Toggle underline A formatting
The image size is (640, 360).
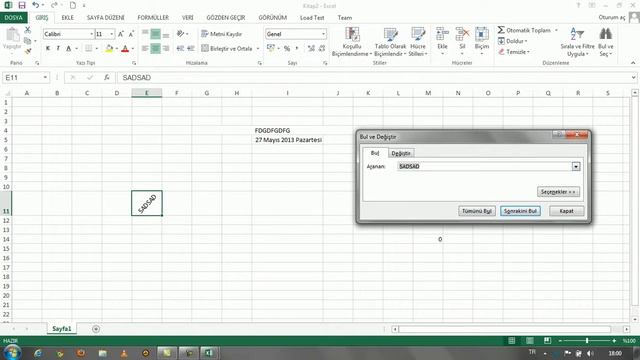(x=69, y=49)
